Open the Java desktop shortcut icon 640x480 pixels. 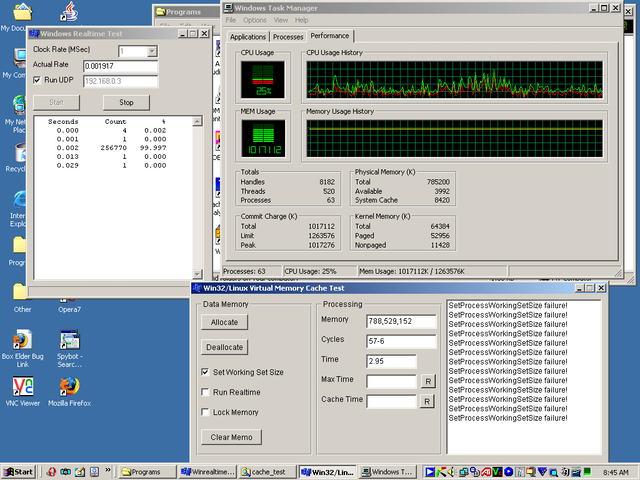coord(69,11)
